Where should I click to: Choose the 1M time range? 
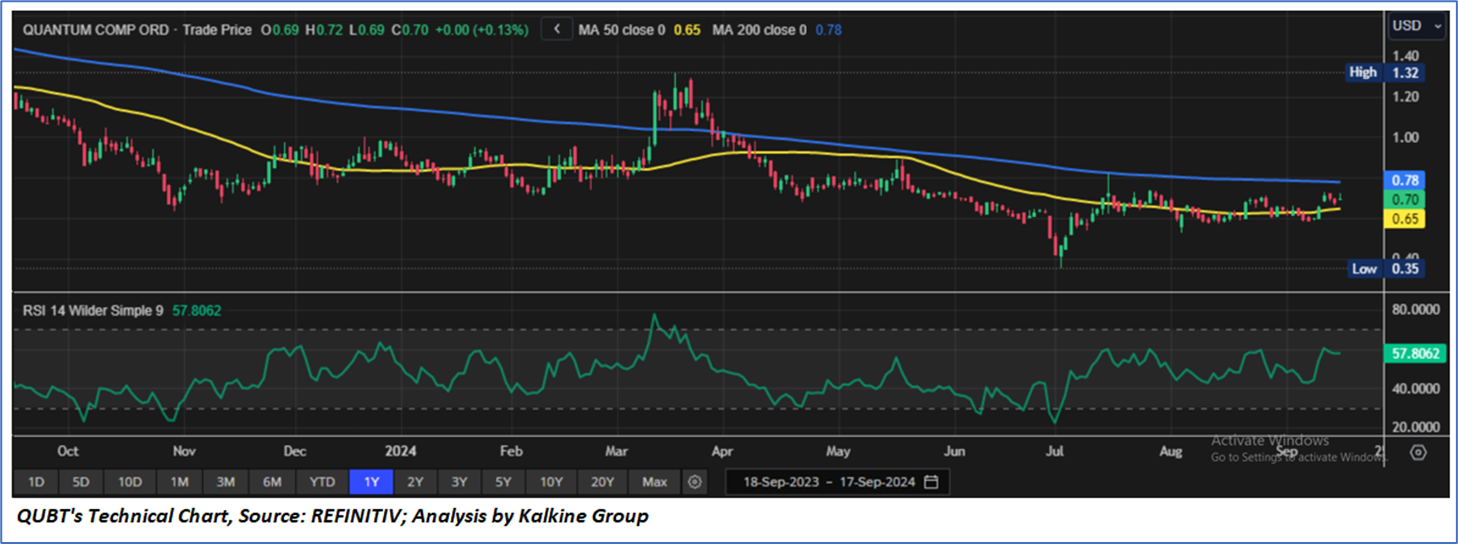179,482
